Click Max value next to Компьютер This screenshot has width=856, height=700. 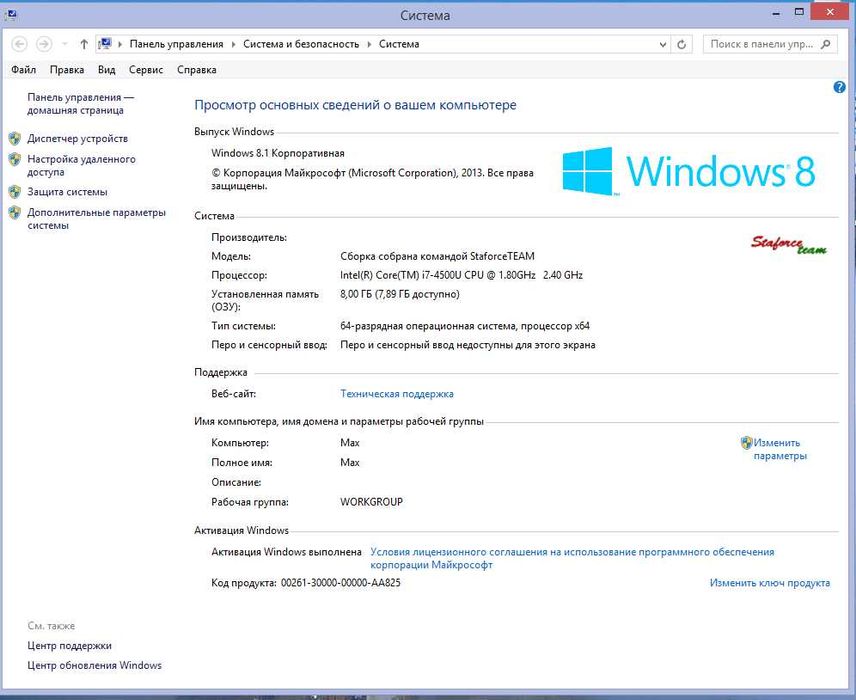click(x=350, y=443)
